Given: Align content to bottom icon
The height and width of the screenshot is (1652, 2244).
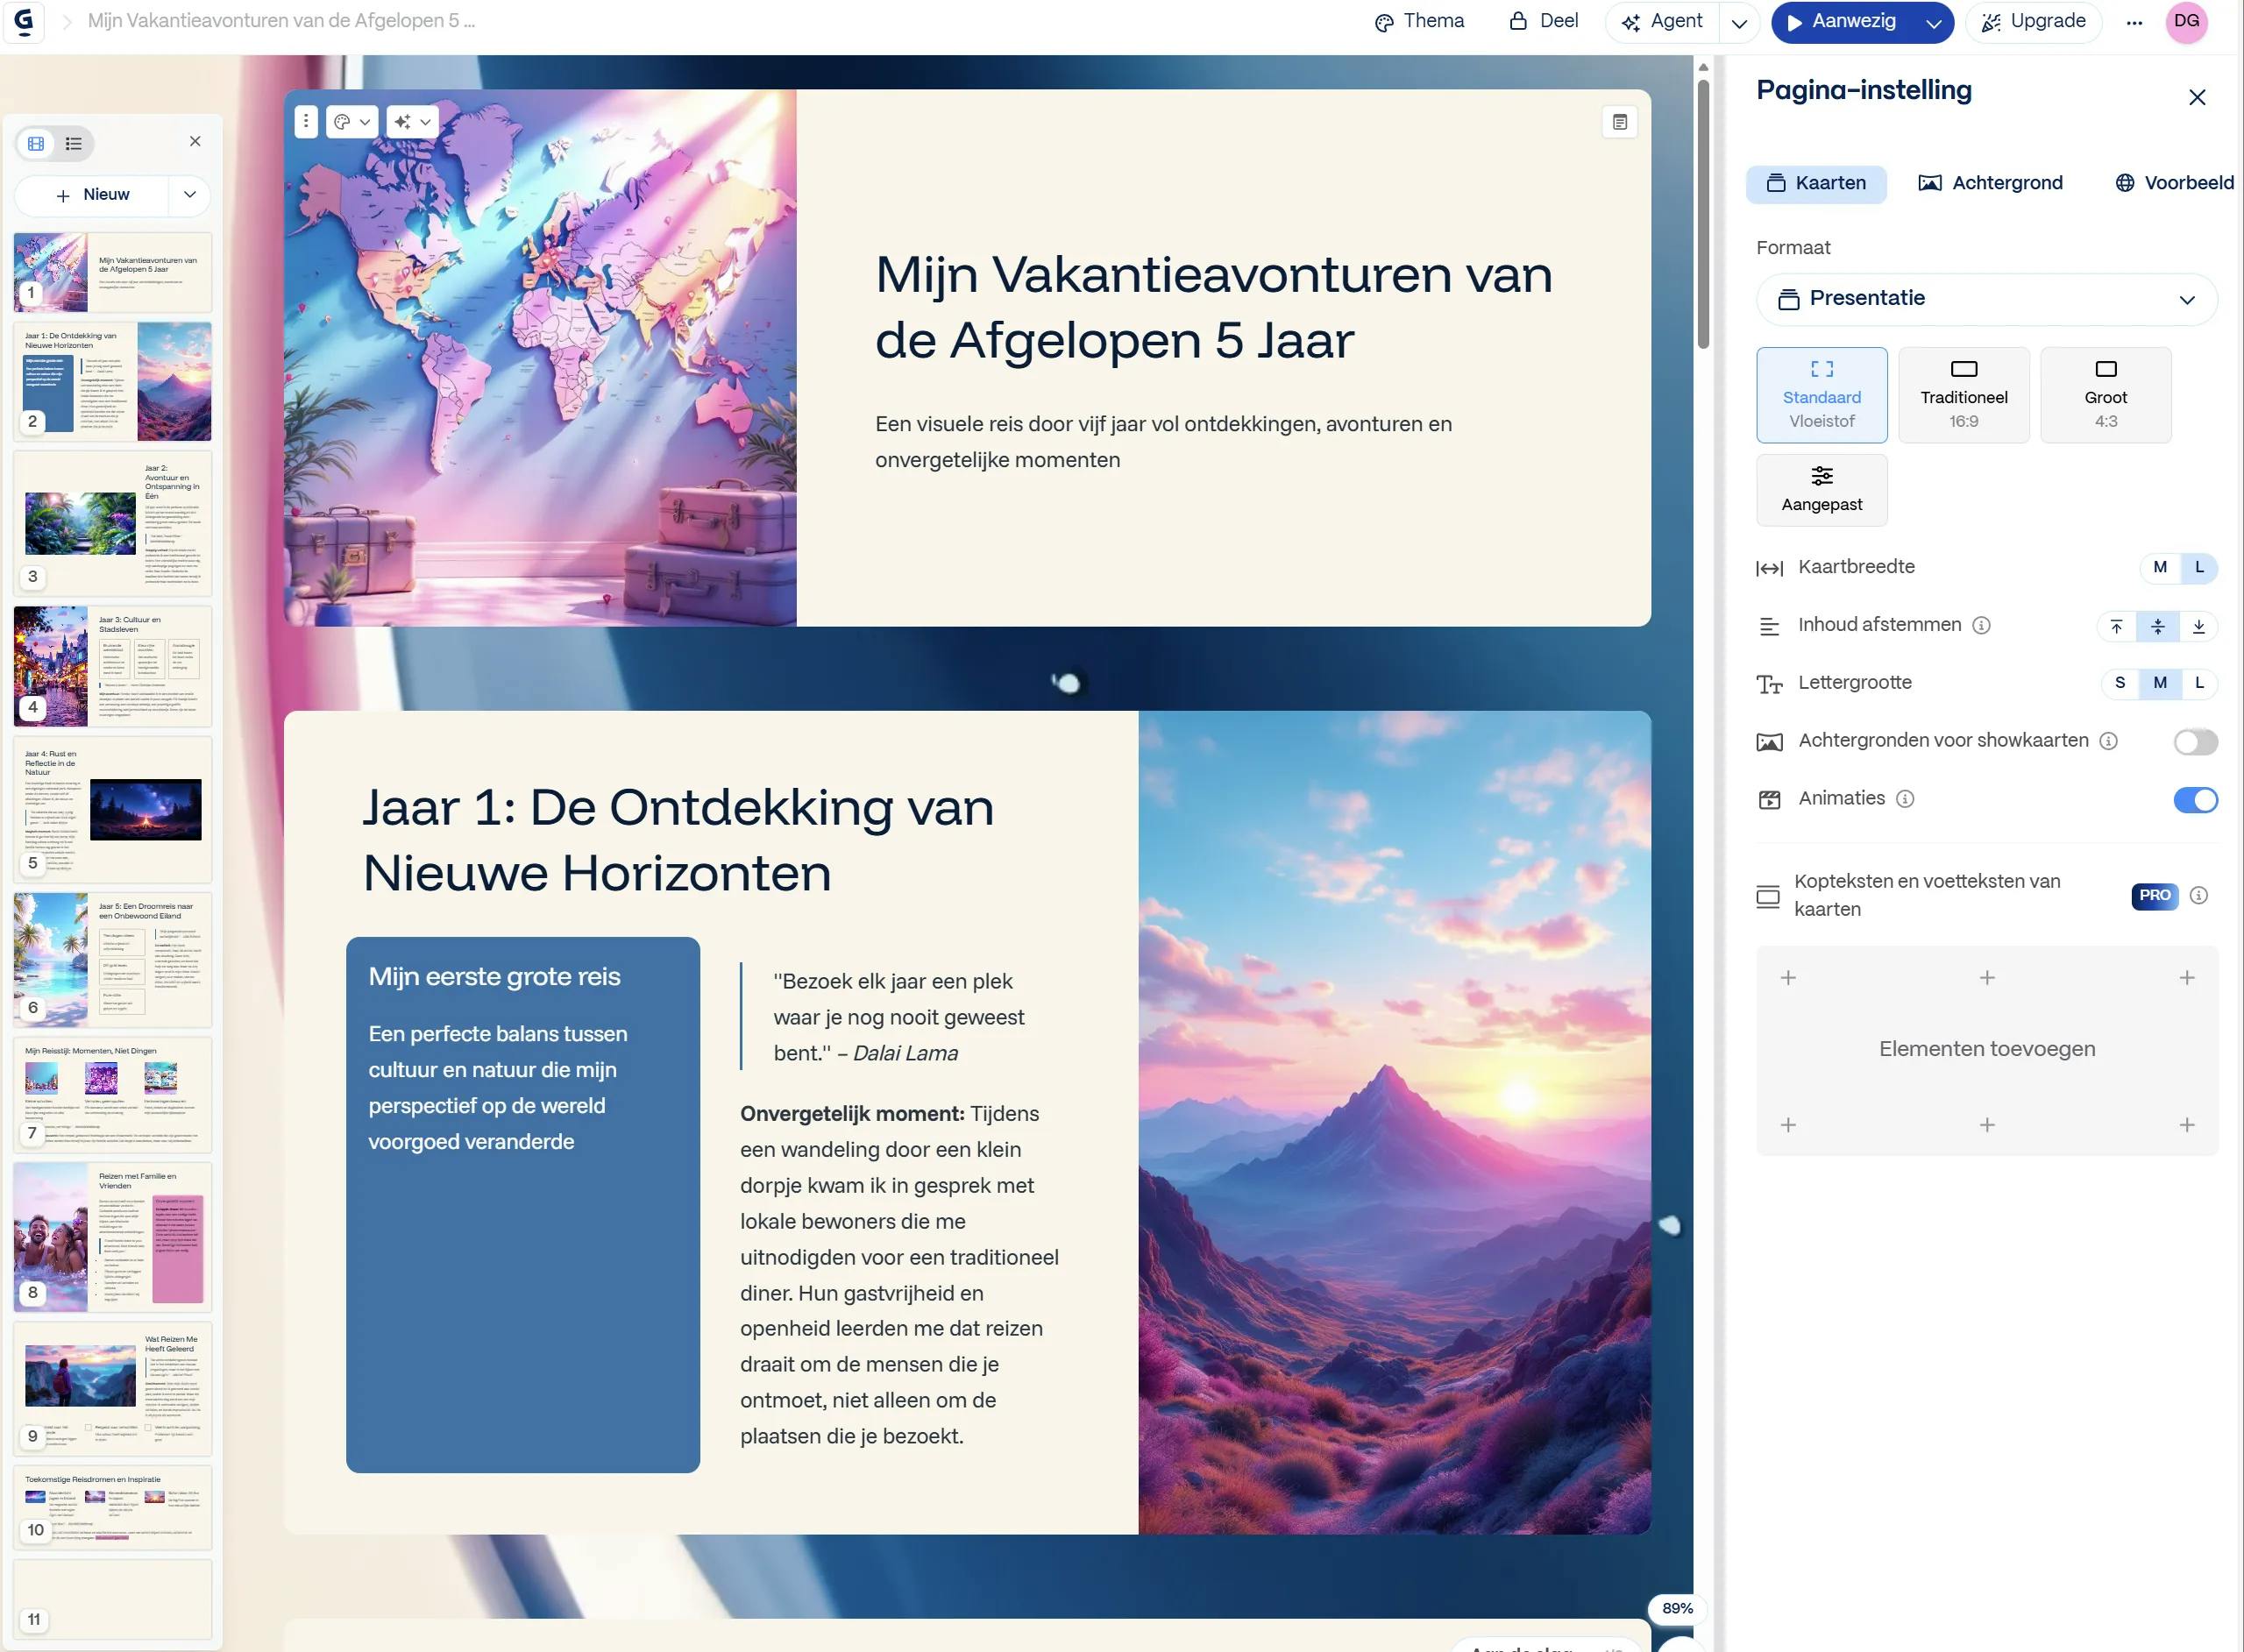Looking at the screenshot, I should [x=2198, y=627].
